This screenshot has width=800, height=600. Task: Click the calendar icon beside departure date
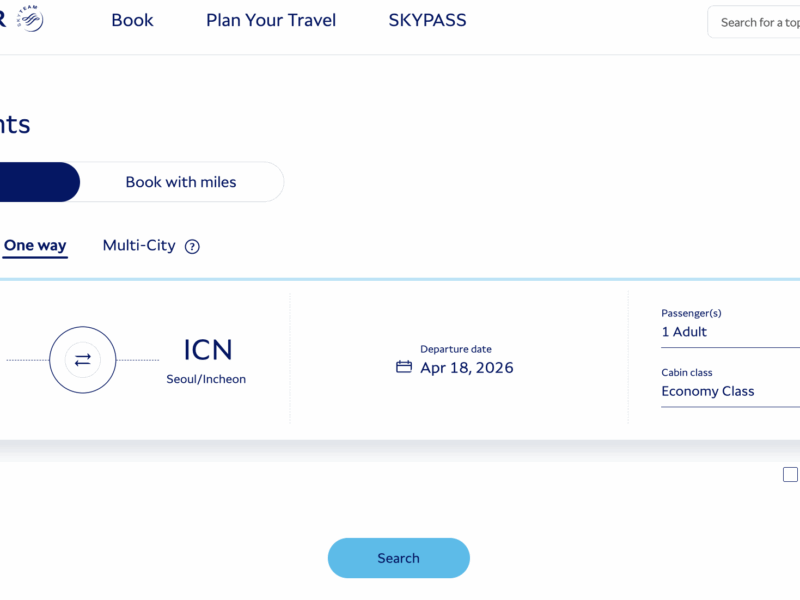tap(404, 367)
